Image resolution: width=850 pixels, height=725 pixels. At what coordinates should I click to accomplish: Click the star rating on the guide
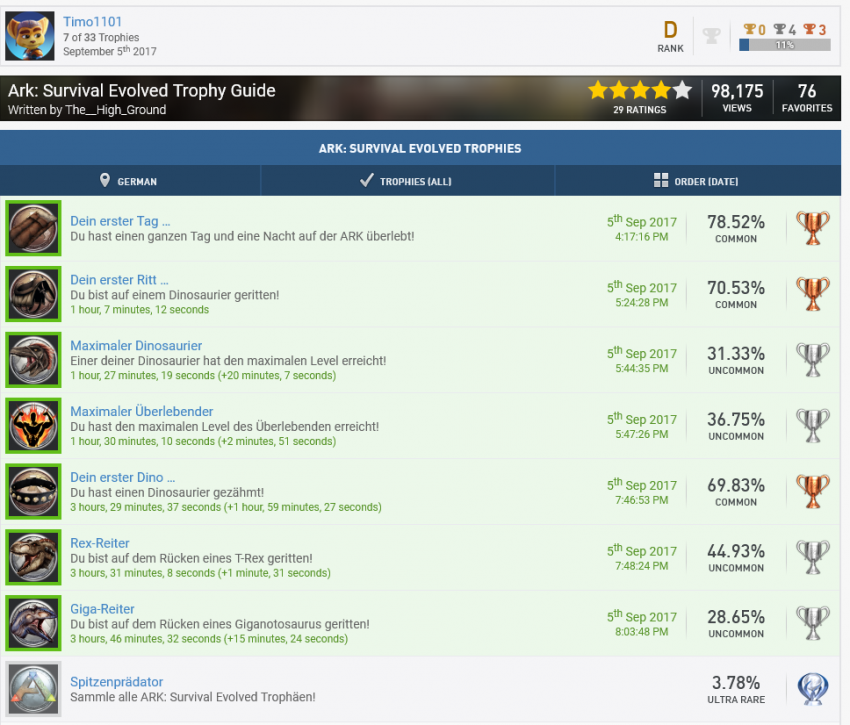pyautogui.click(x=639, y=91)
